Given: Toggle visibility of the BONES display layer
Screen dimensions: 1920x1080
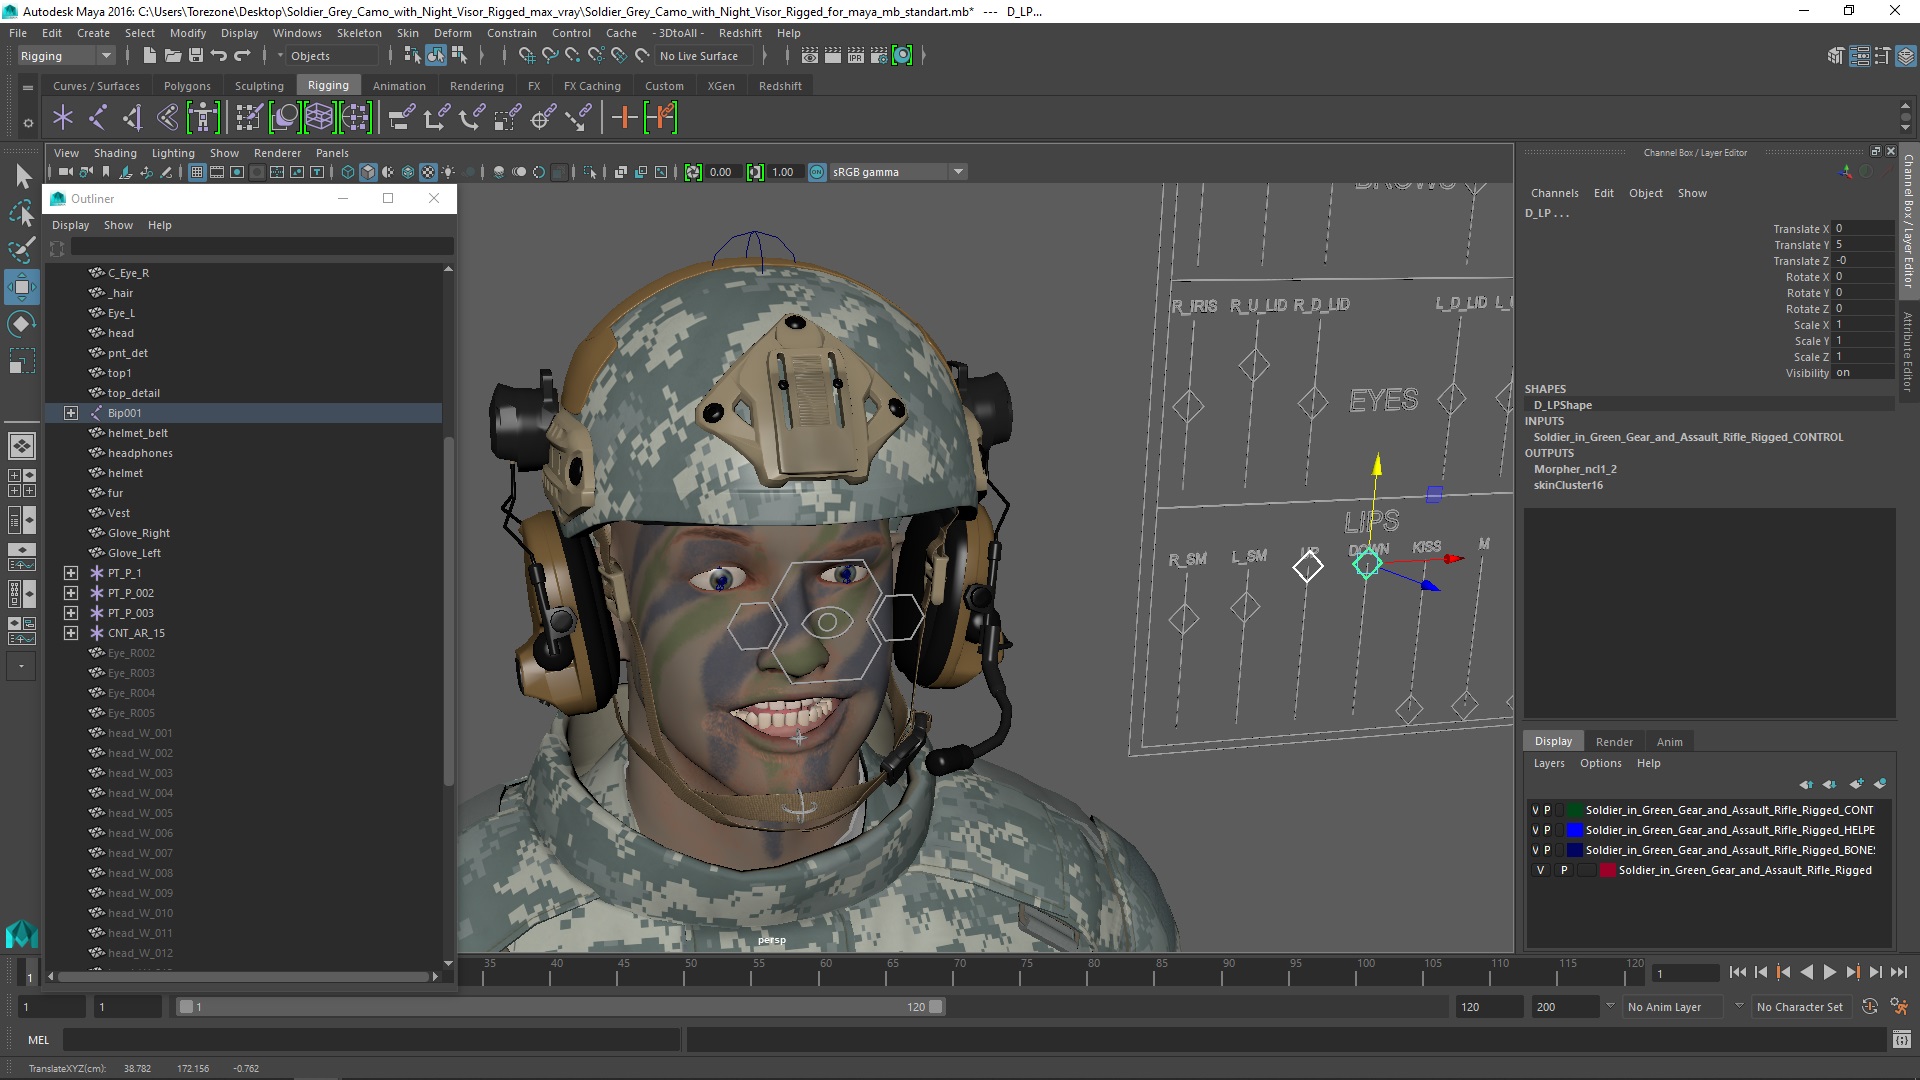Looking at the screenshot, I should click(1535, 850).
